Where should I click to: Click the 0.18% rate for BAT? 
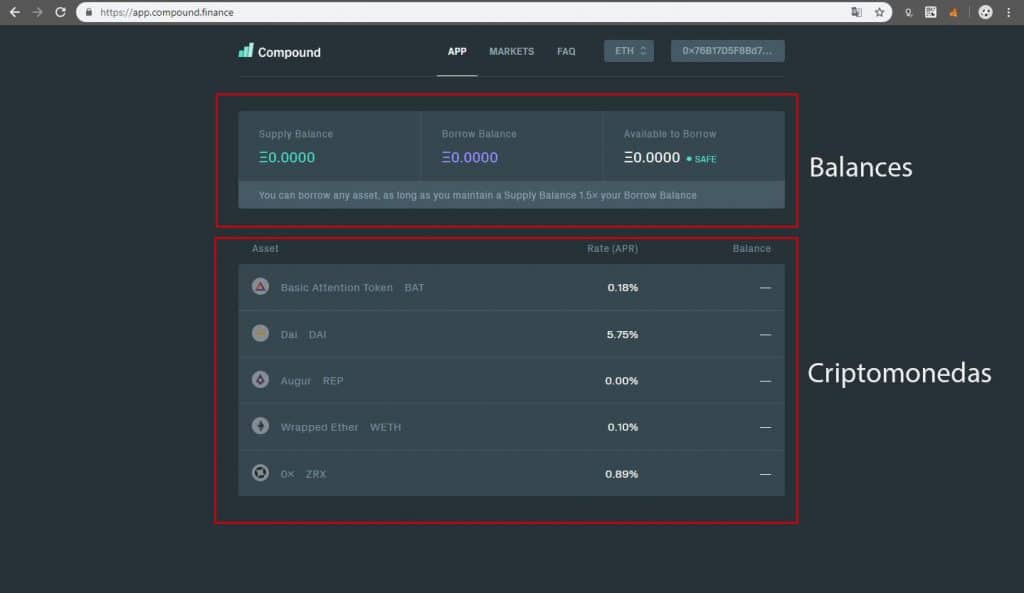coord(622,287)
